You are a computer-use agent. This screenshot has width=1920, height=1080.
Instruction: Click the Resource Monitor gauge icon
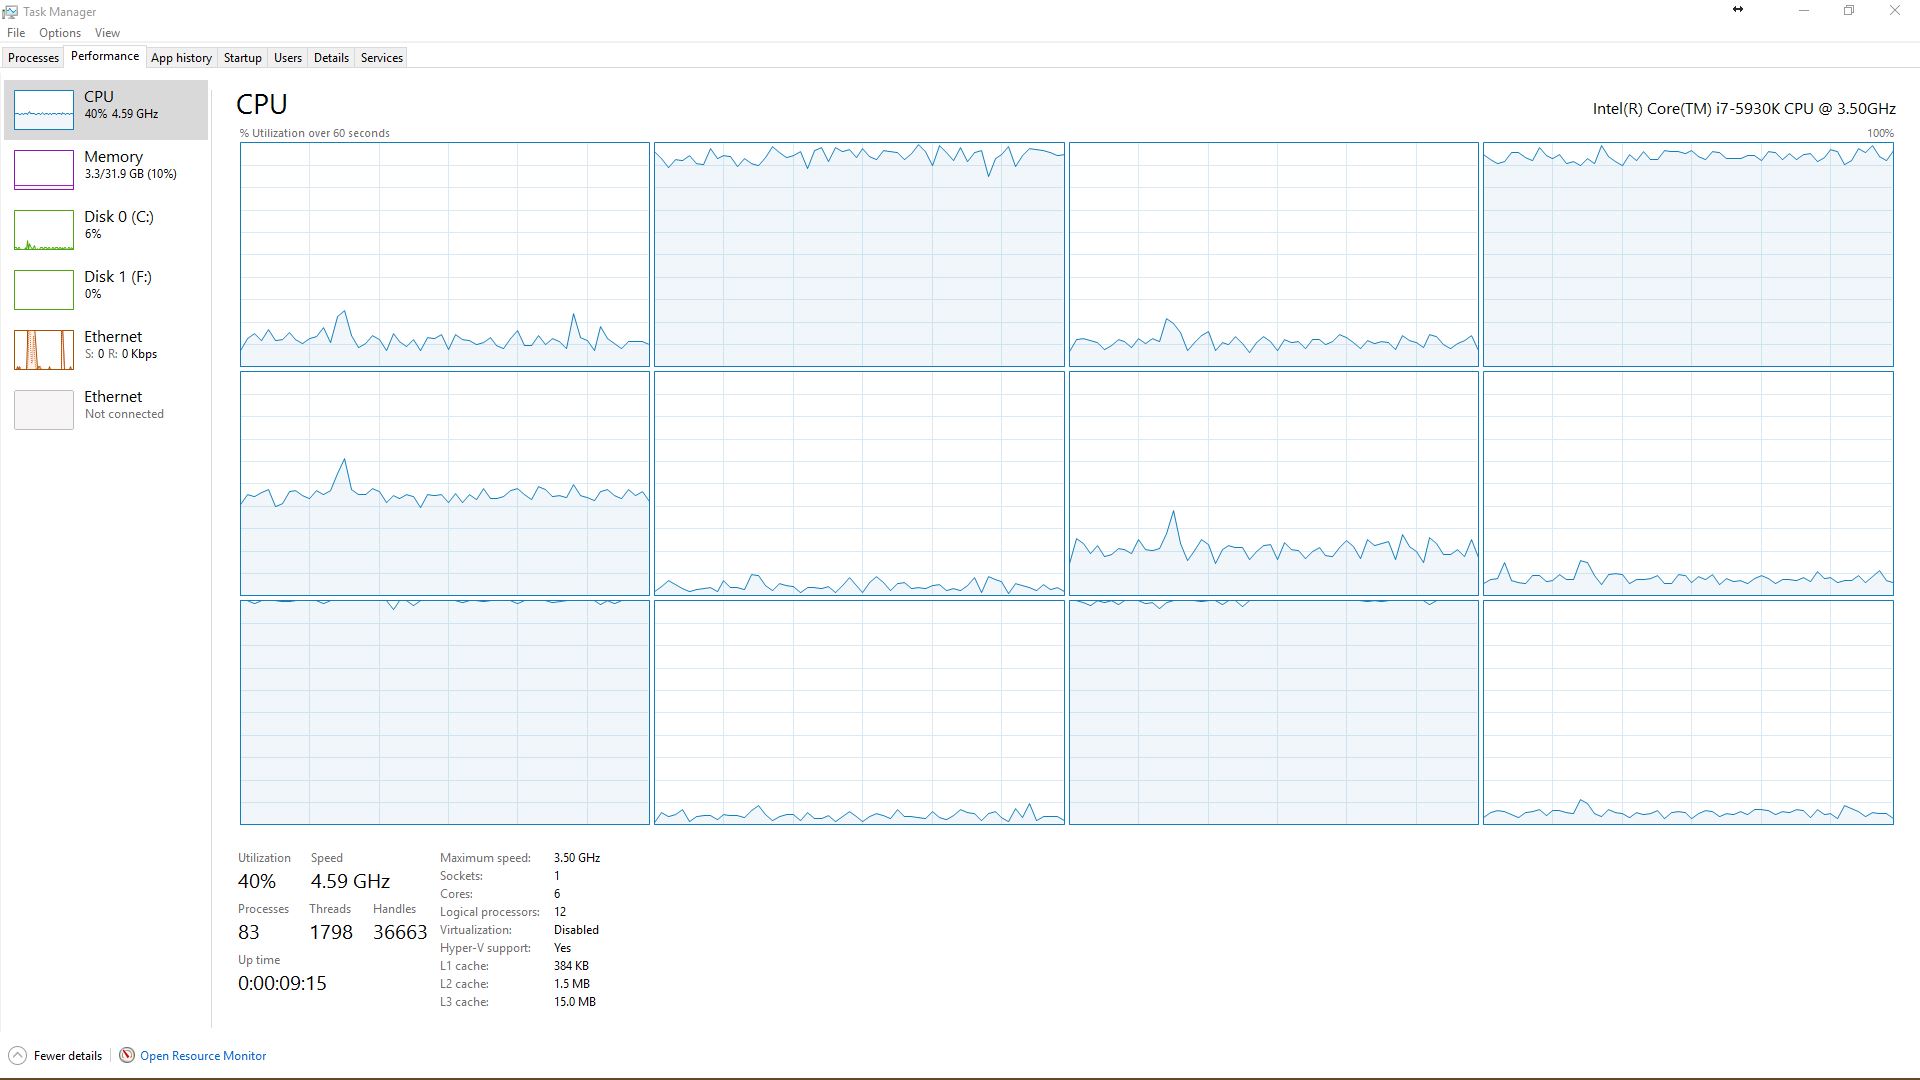click(x=127, y=1055)
